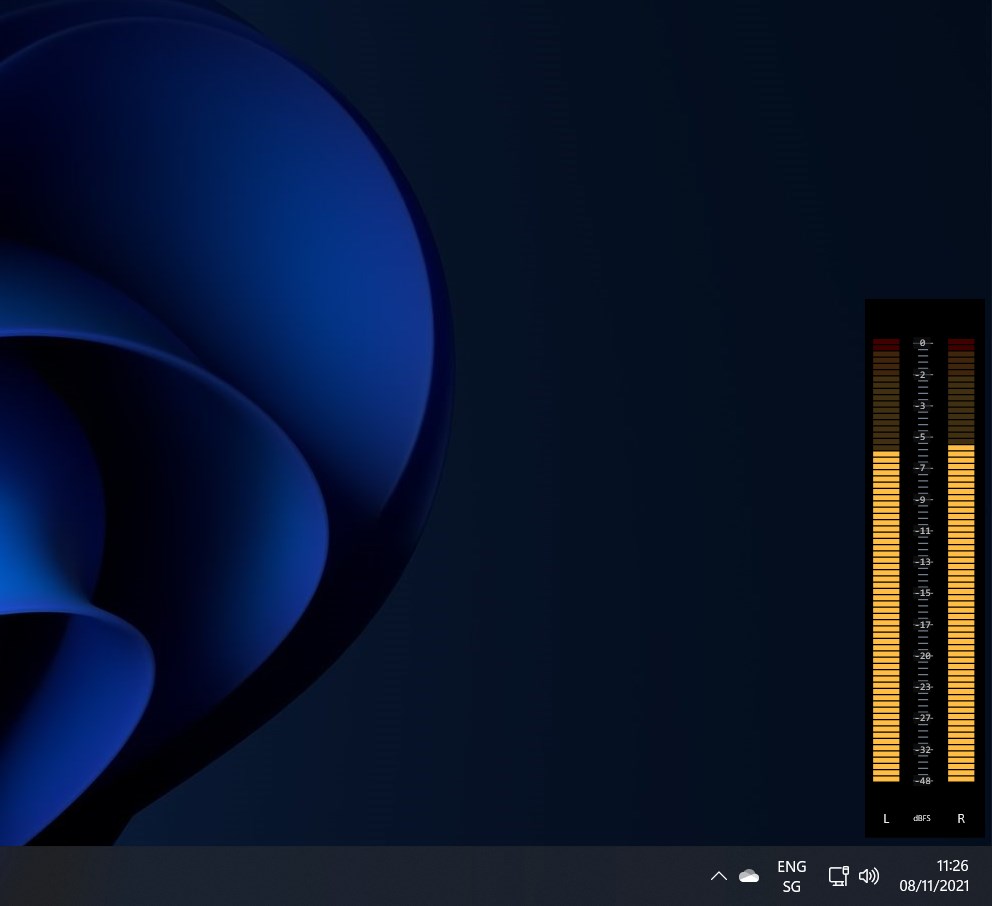
Task: Click the -20 dB mark on the scale
Action: tap(921, 657)
